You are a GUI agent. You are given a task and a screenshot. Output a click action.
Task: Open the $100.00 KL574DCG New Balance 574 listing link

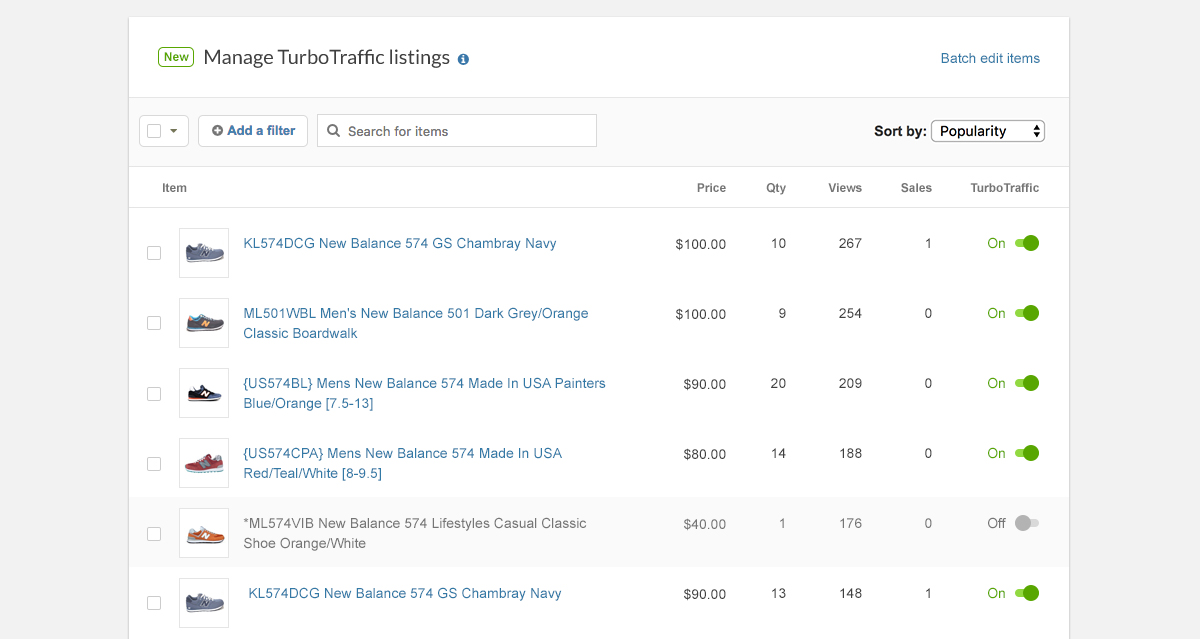pyautogui.click(x=400, y=243)
